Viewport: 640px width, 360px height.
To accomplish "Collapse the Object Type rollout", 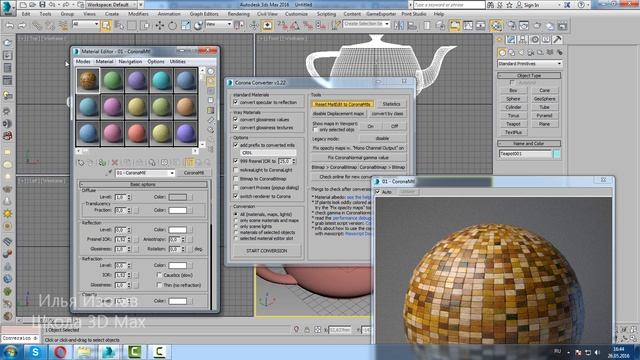I will [529, 76].
